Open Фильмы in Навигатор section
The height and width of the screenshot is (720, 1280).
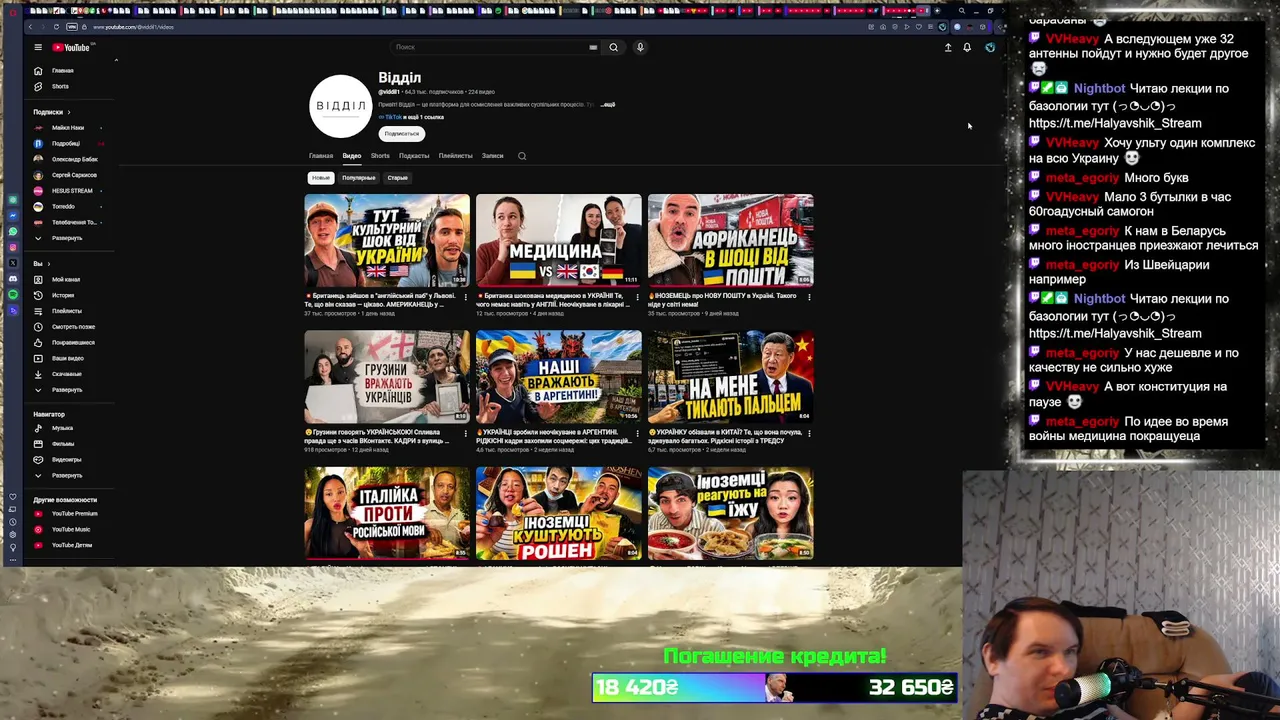[x=63, y=444]
